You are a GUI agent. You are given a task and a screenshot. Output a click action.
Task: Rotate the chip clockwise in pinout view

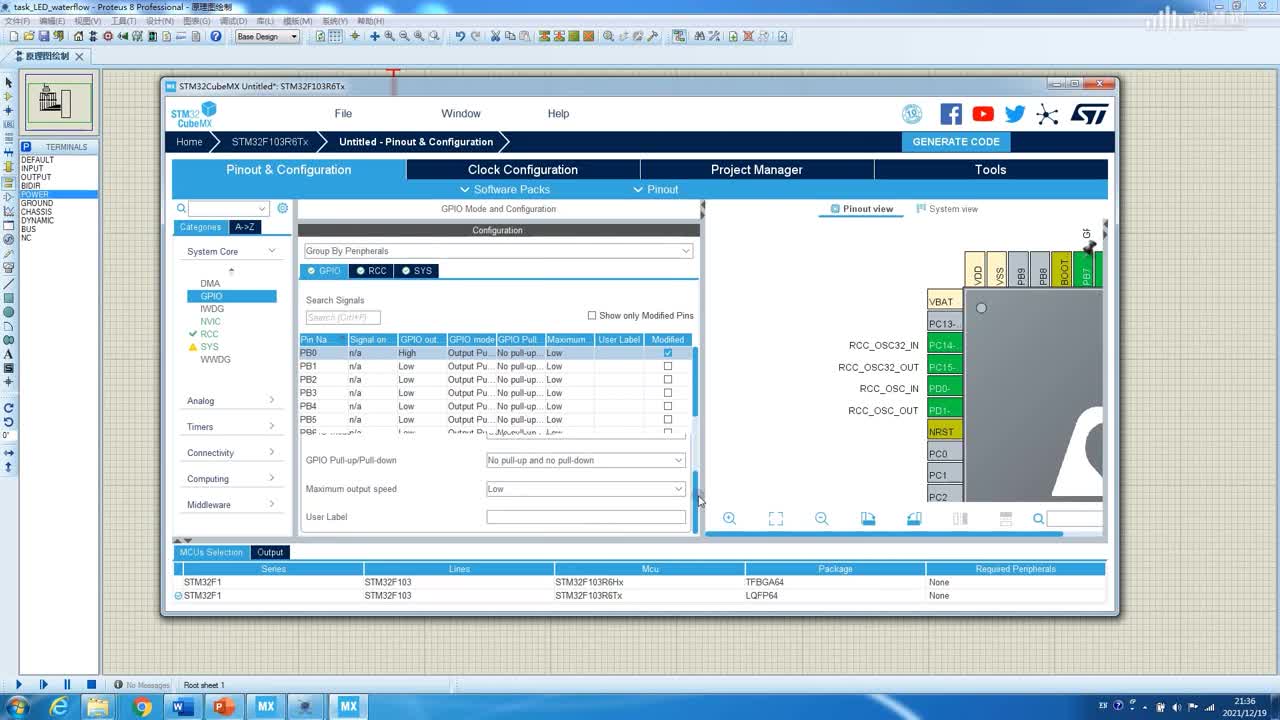point(868,518)
